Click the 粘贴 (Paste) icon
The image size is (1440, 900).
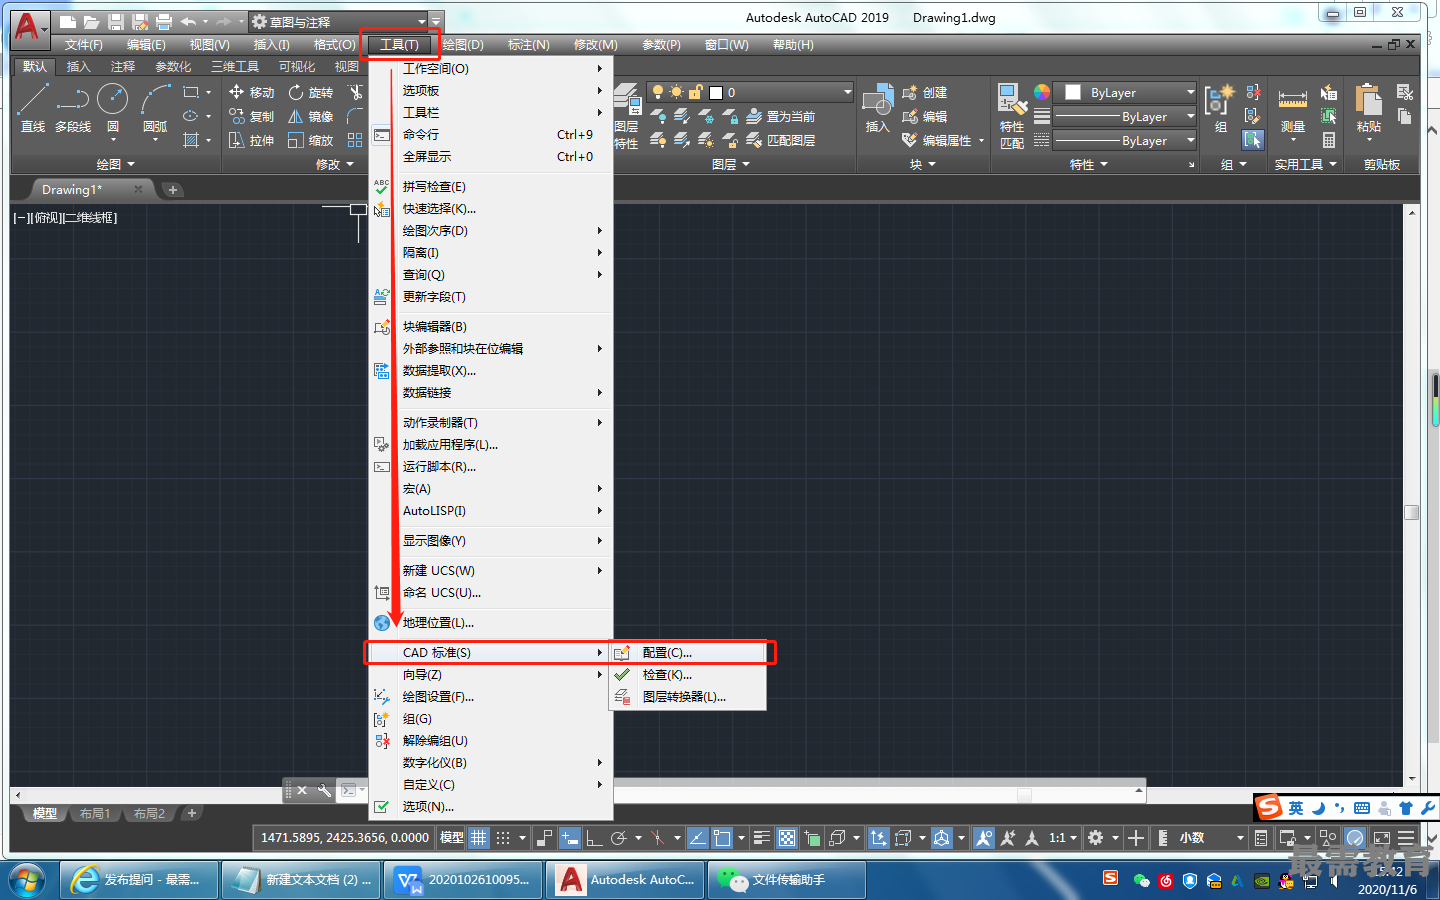click(1369, 108)
